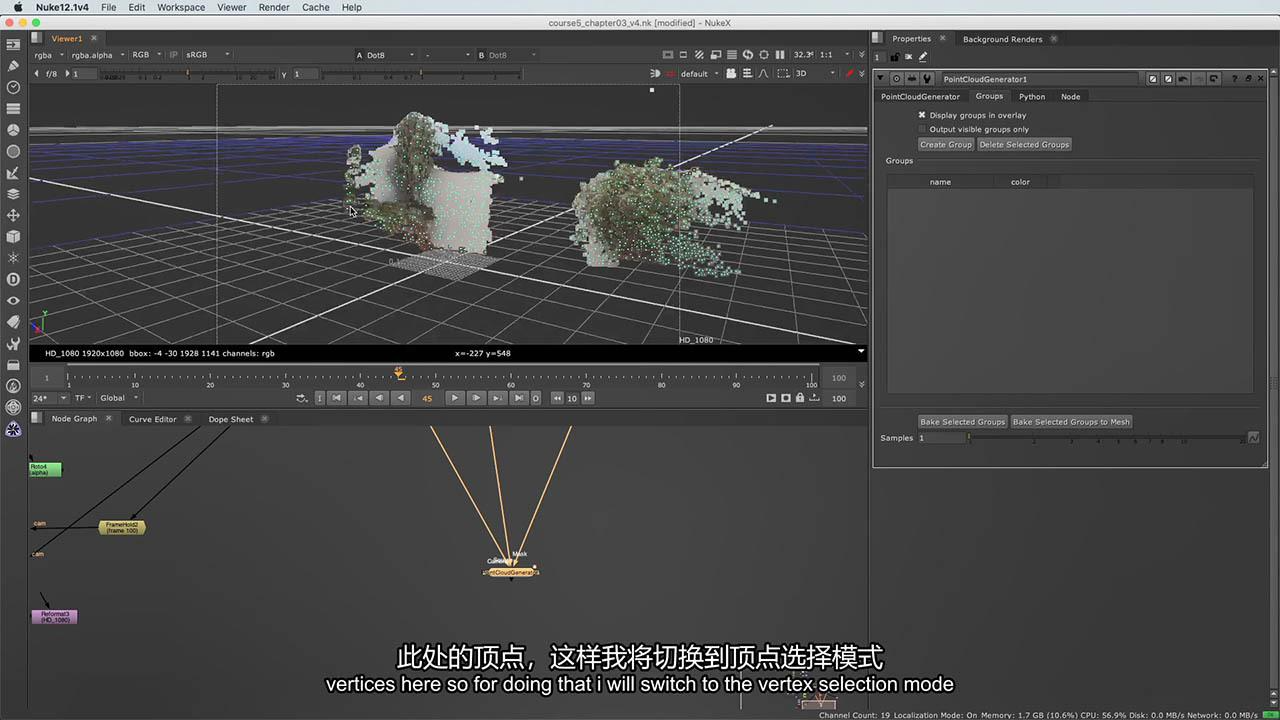The image size is (1280, 720).
Task: Open help for PointCloudGenerator1 via question mark
Action: (1234, 79)
